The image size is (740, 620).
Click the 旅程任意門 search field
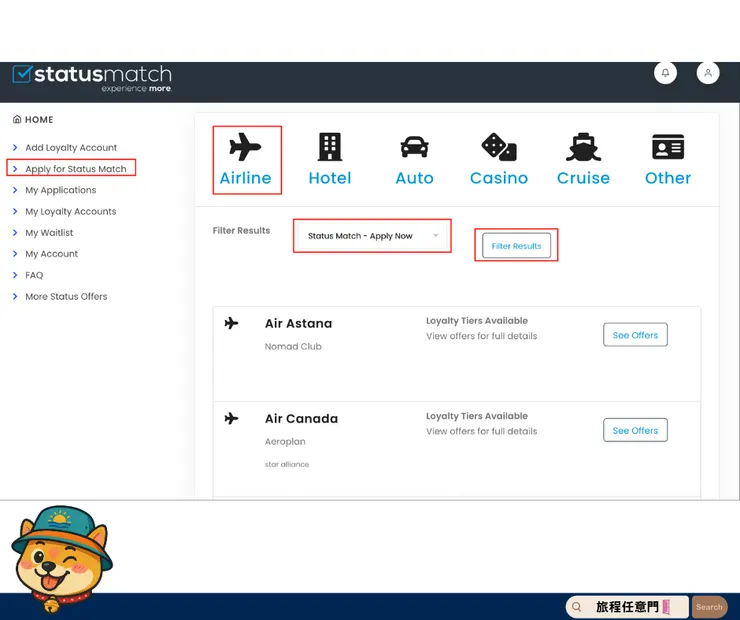tap(627, 607)
